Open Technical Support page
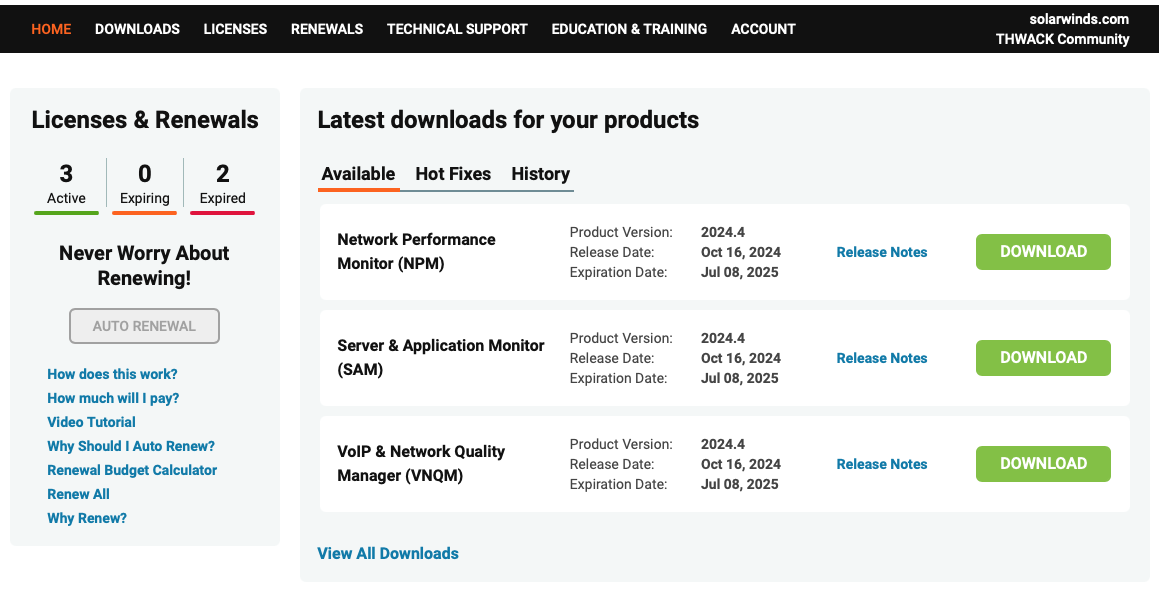This screenshot has width=1159, height=615. click(x=457, y=29)
